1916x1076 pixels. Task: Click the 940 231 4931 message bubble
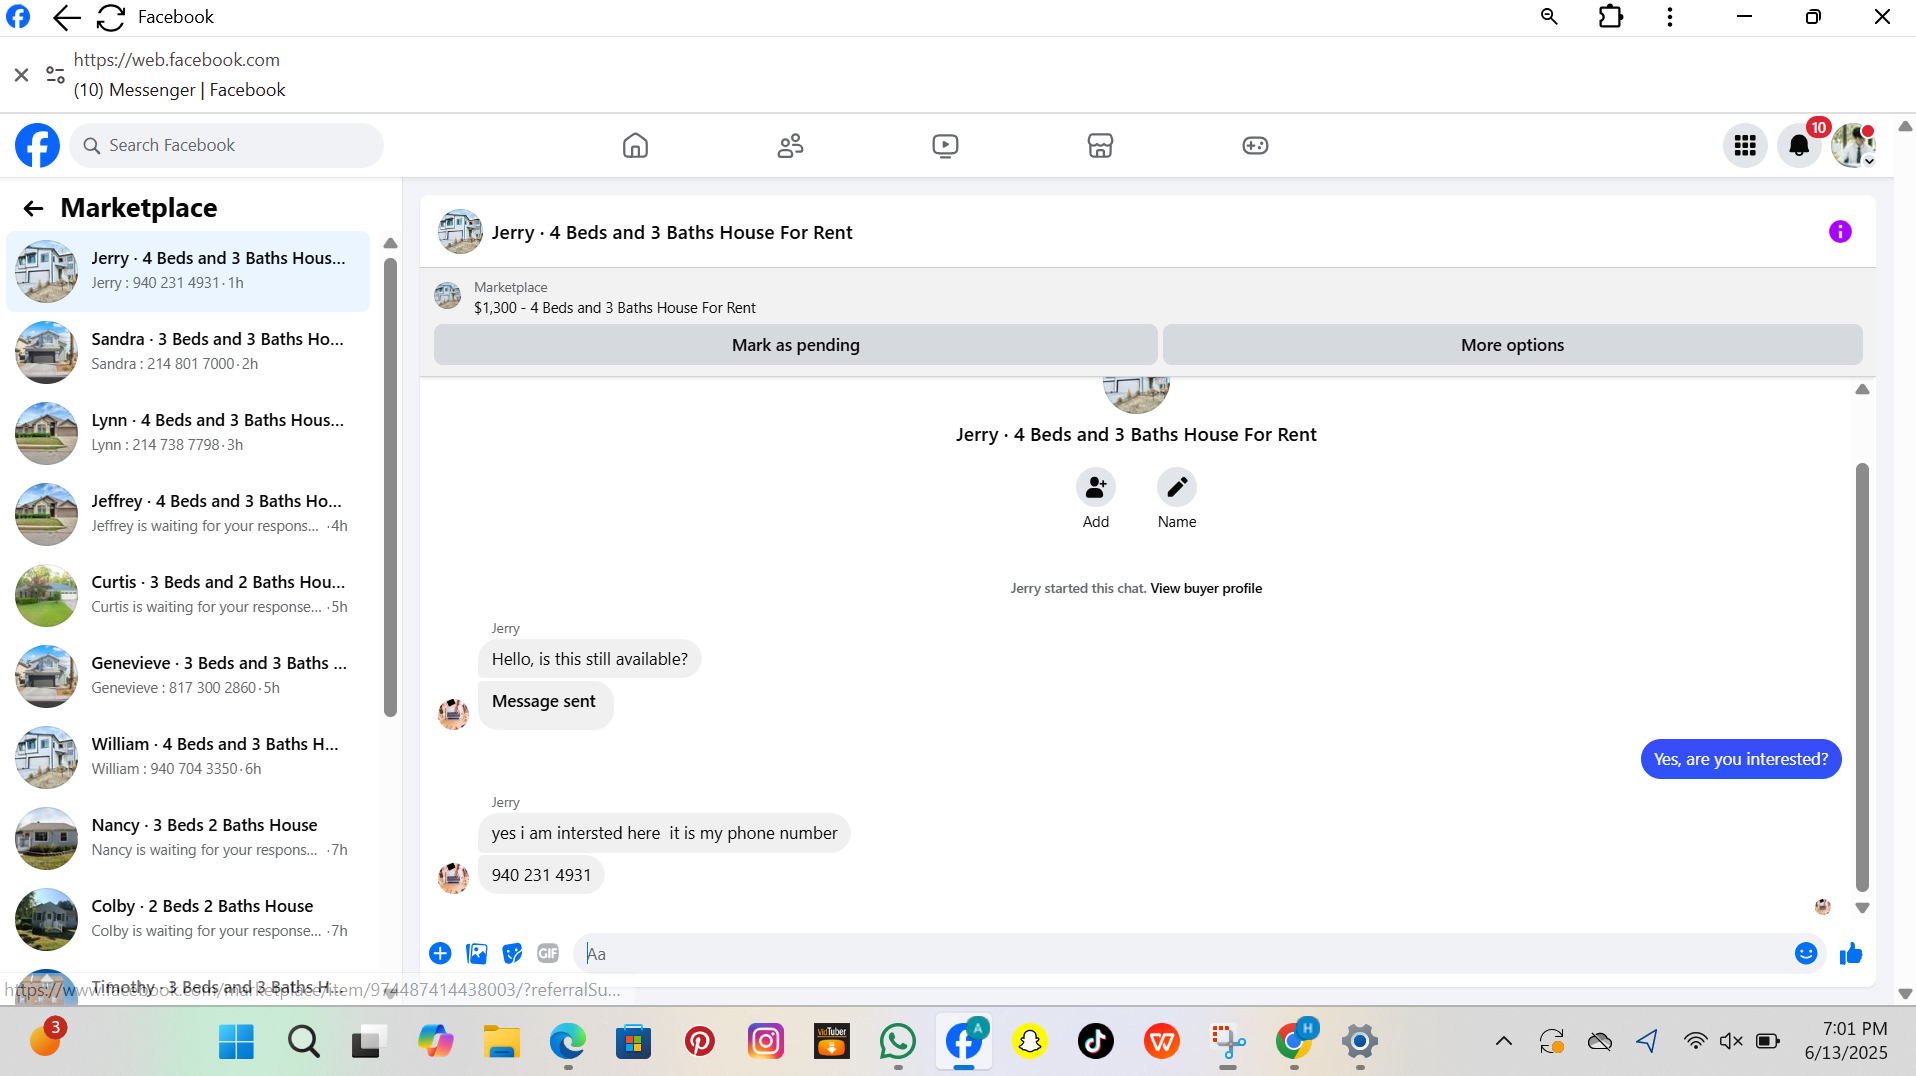coord(541,875)
